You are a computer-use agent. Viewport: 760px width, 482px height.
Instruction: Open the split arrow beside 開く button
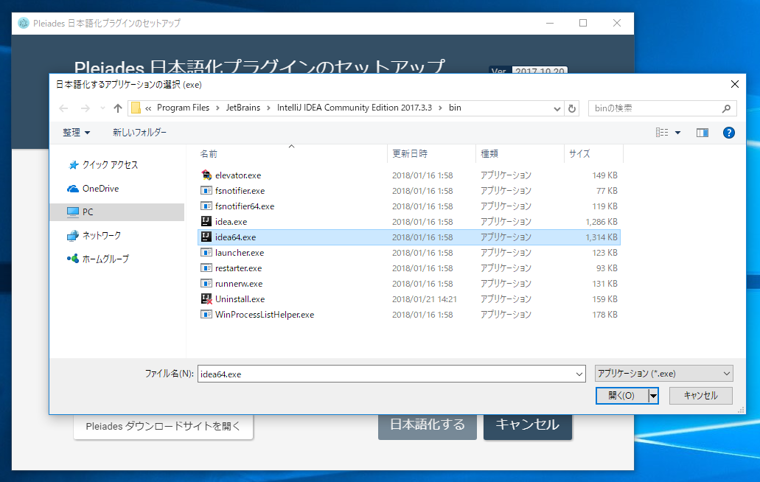pyautogui.click(x=653, y=396)
